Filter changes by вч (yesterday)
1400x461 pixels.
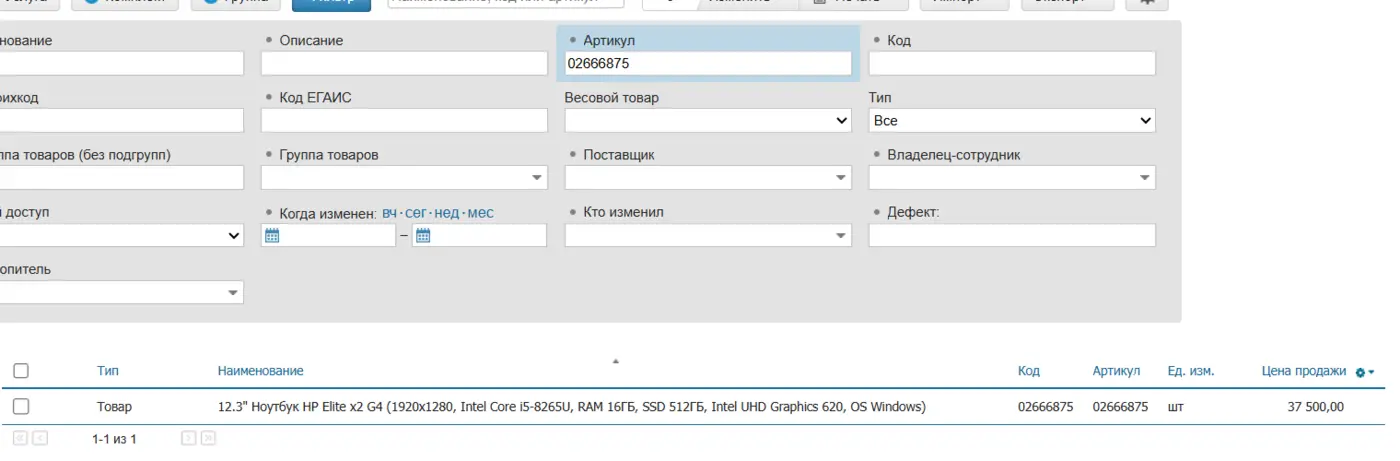(389, 212)
